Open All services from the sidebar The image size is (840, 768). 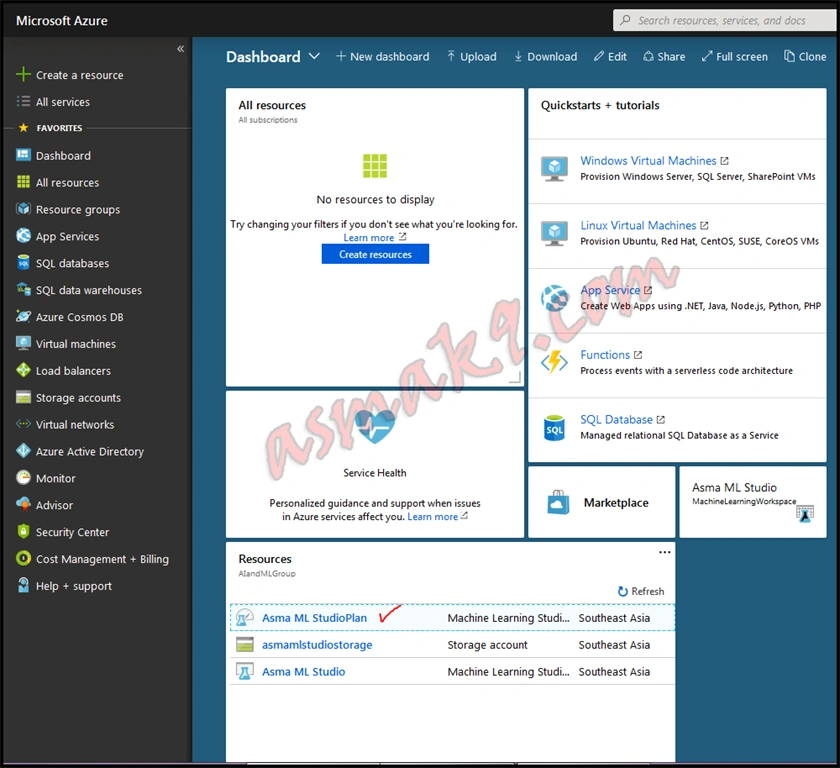tap(63, 102)
